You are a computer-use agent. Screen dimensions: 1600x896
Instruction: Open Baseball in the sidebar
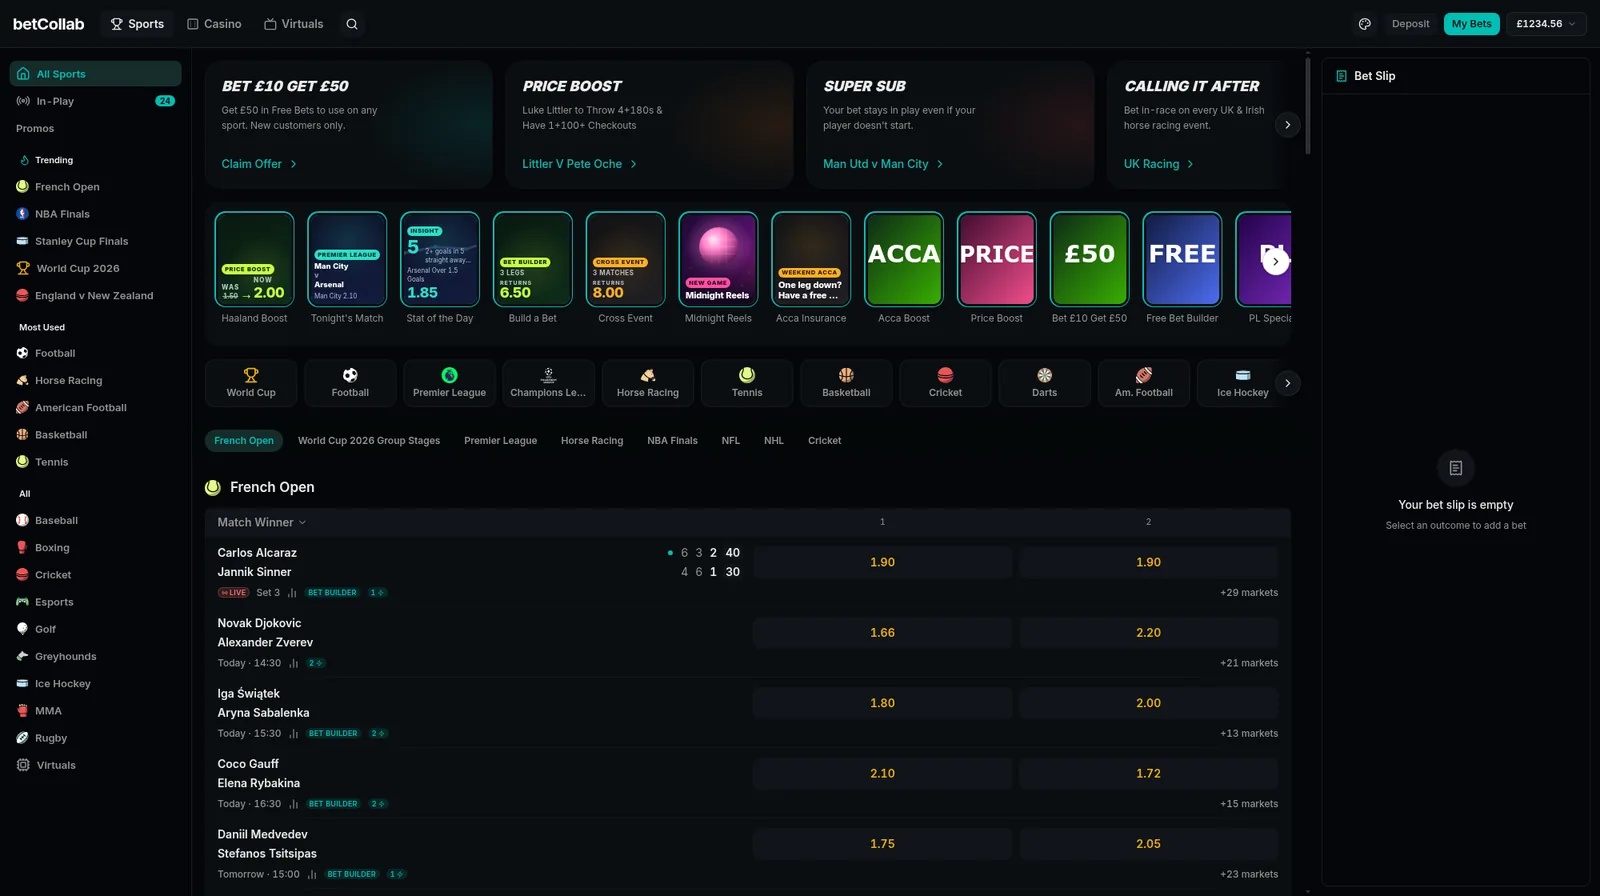tap(95, 521)
